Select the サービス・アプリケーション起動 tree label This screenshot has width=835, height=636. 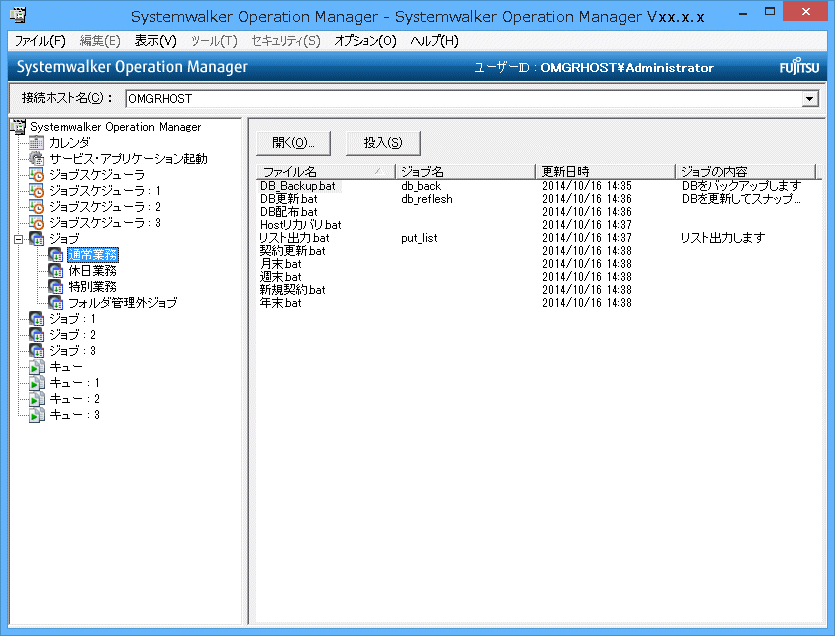coord(128,159)
